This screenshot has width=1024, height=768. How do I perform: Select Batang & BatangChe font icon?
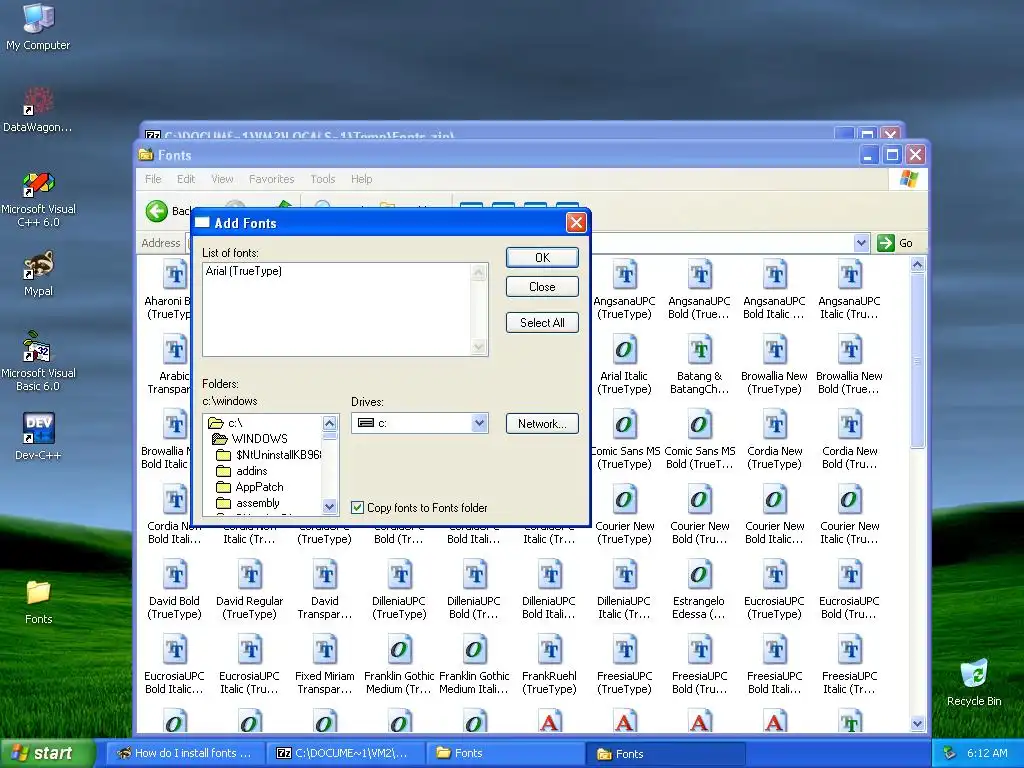[x=699, y=364]
